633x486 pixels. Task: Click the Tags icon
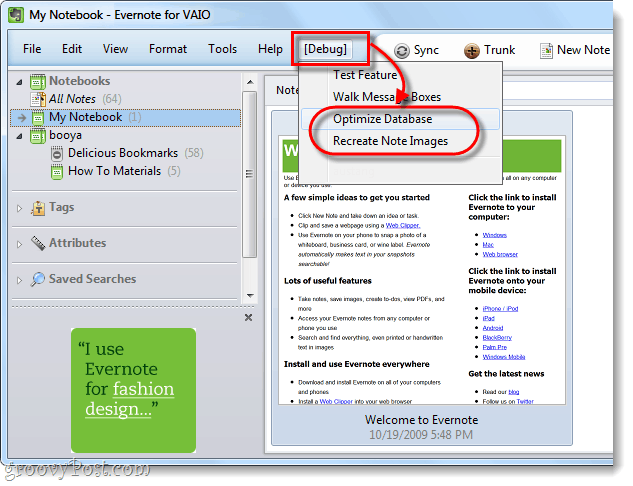(x=38, y=208)
